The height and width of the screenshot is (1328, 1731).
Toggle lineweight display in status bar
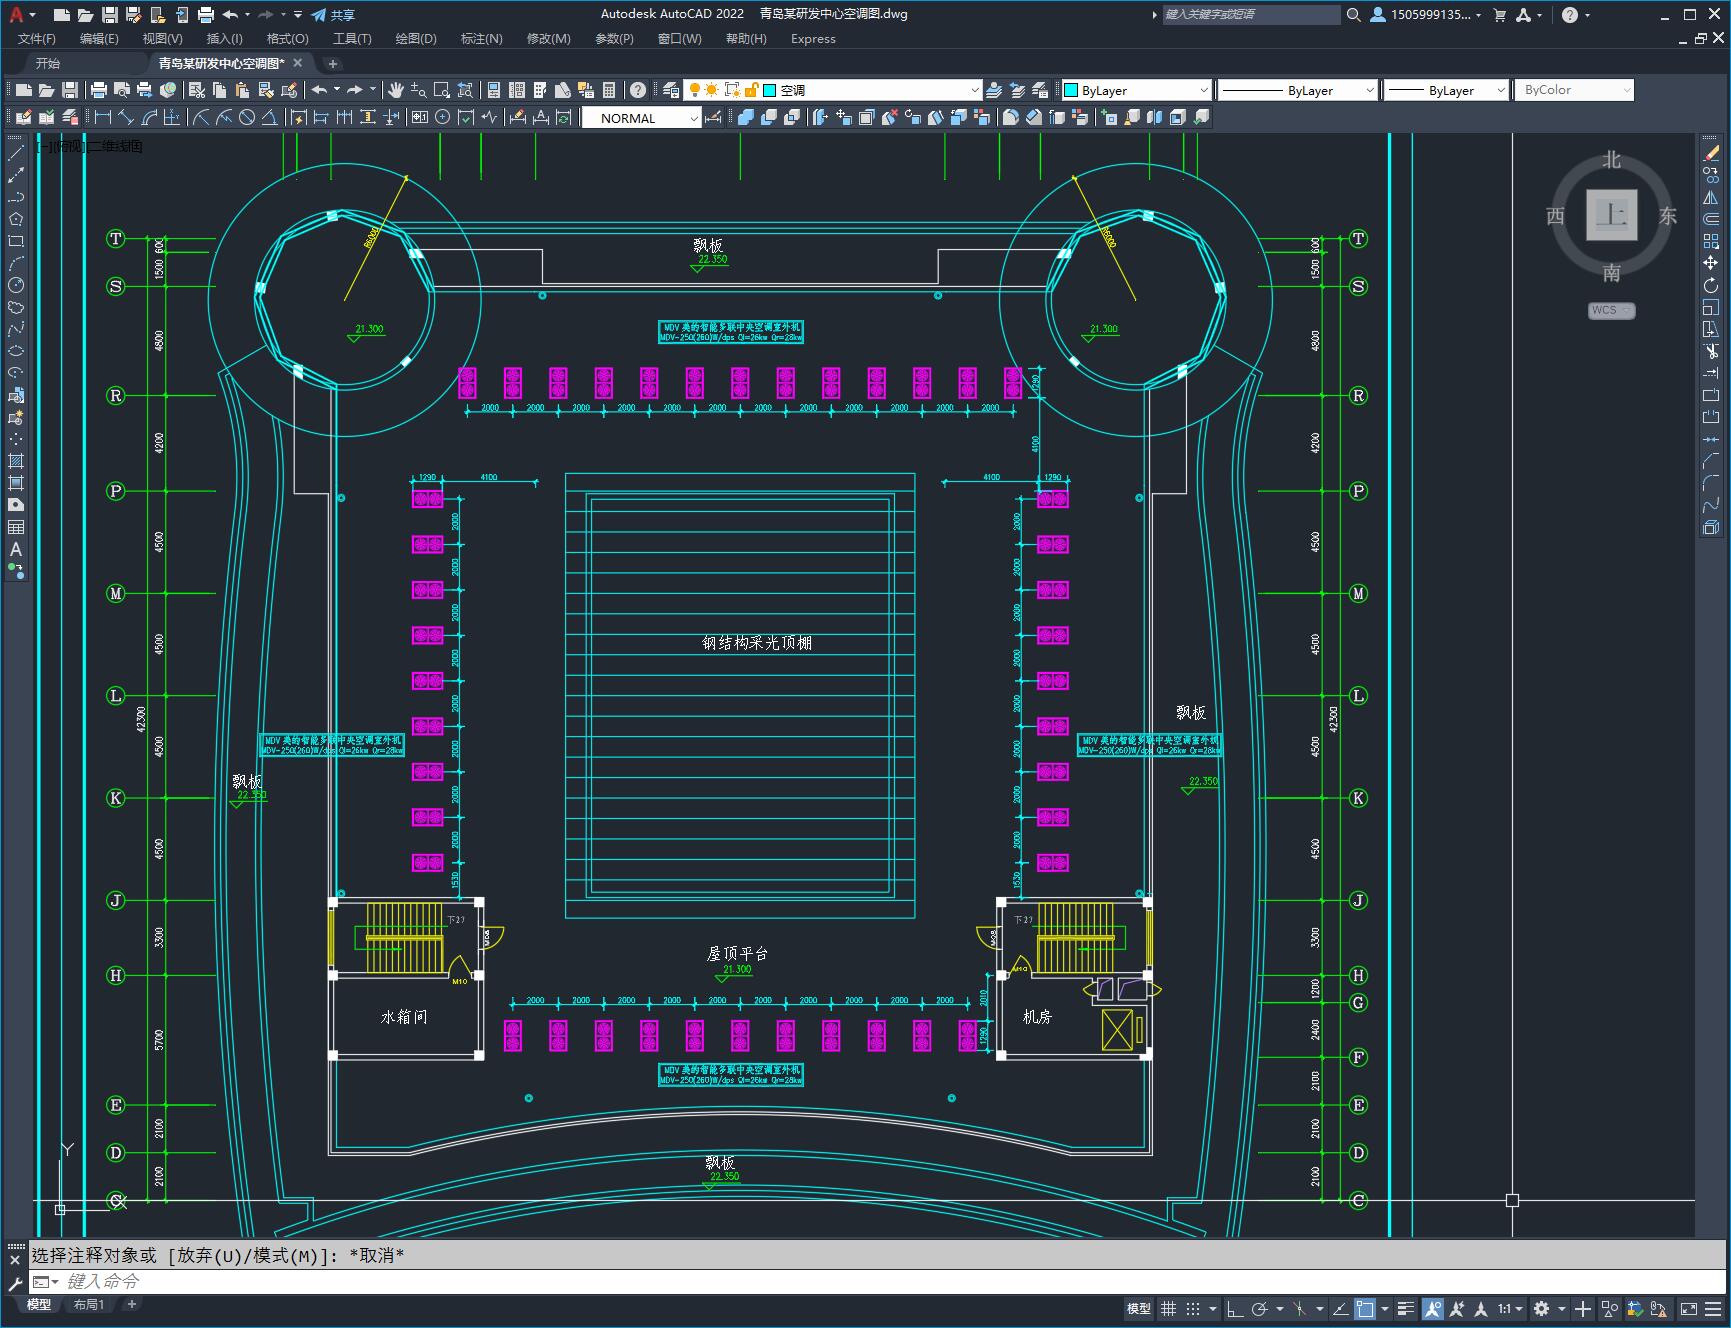click(x=1406, y=1308)
